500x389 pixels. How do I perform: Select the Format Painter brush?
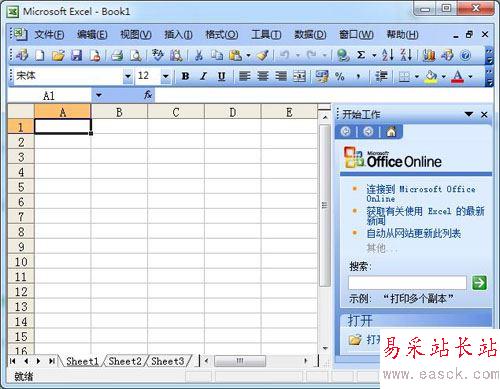[263, 55]
